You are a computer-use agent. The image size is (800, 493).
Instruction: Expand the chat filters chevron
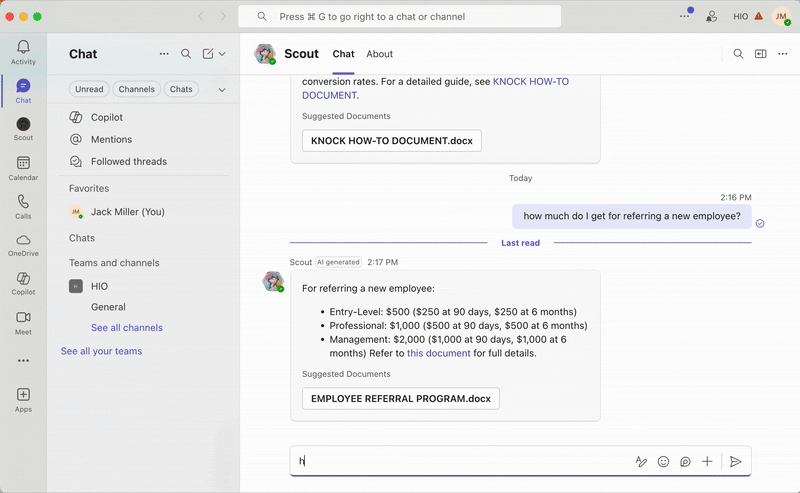(222, 89)
